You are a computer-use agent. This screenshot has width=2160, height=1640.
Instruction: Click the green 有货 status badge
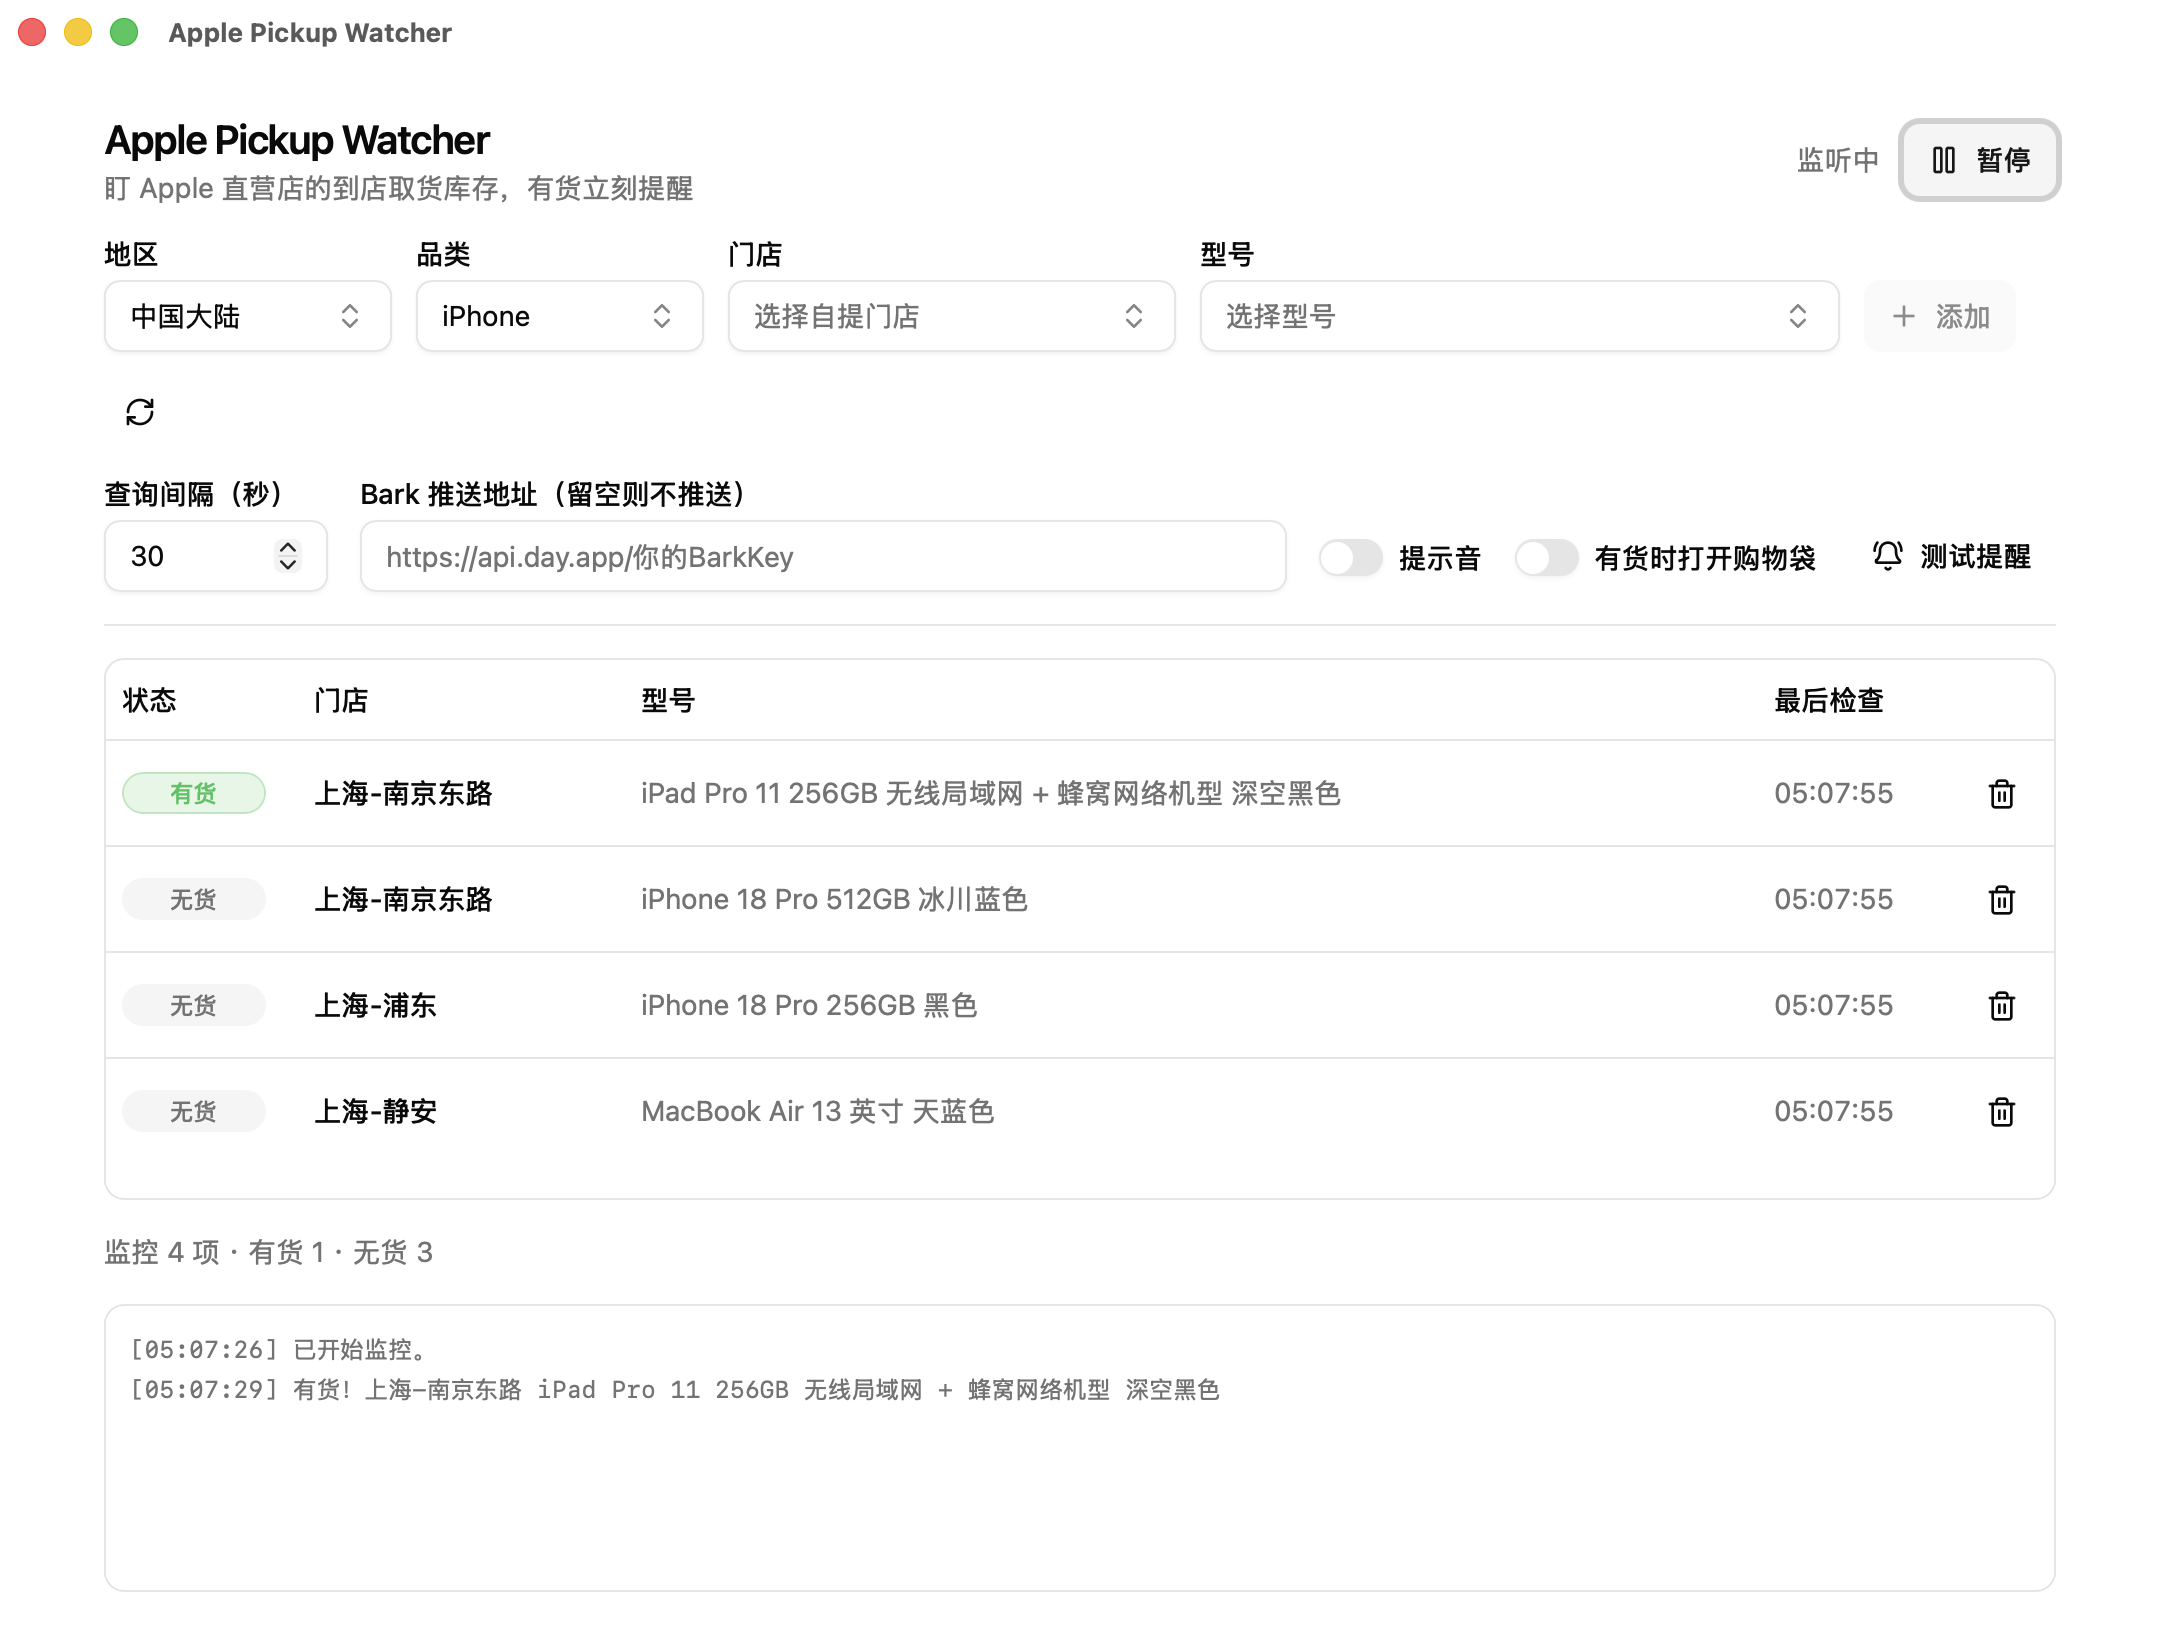[x=193, y=794]
